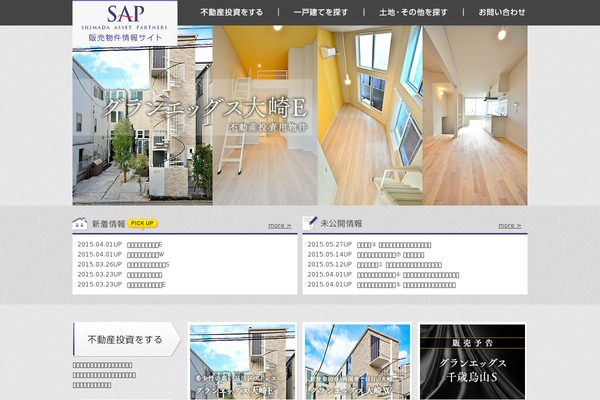Click the hero photo of the wood-floored kitchen room
Viewport: 600px width, 400px height.
475,115
